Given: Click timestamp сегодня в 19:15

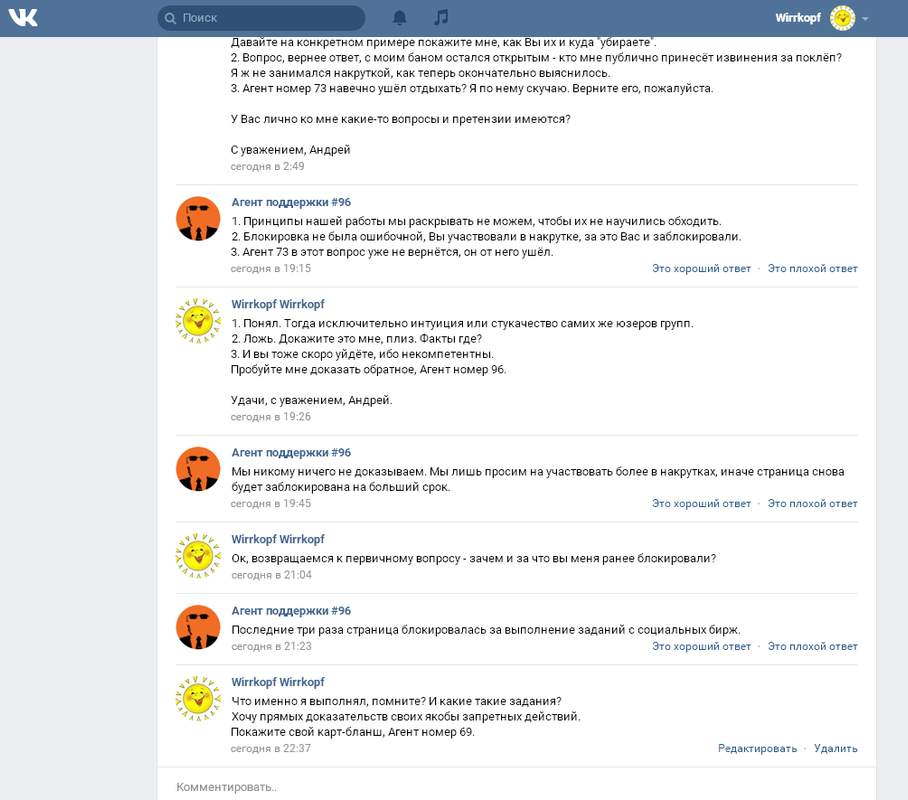Looking at the screenshot, I should pos(271,268).
